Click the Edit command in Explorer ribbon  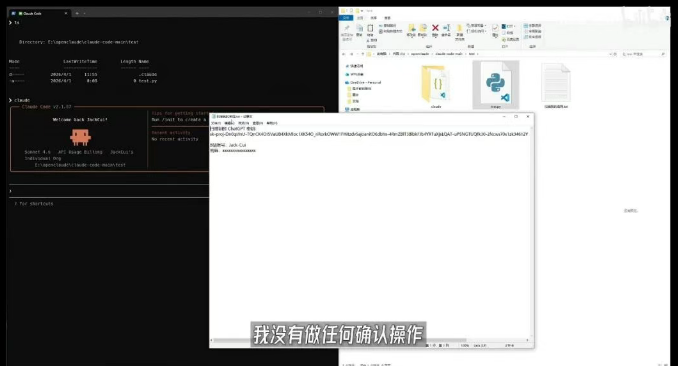click(509, 32)
